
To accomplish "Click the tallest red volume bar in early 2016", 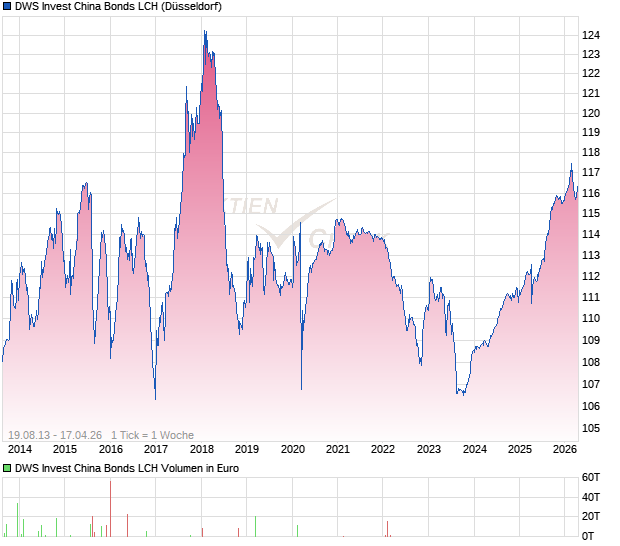I will click(x=110, y=509).
